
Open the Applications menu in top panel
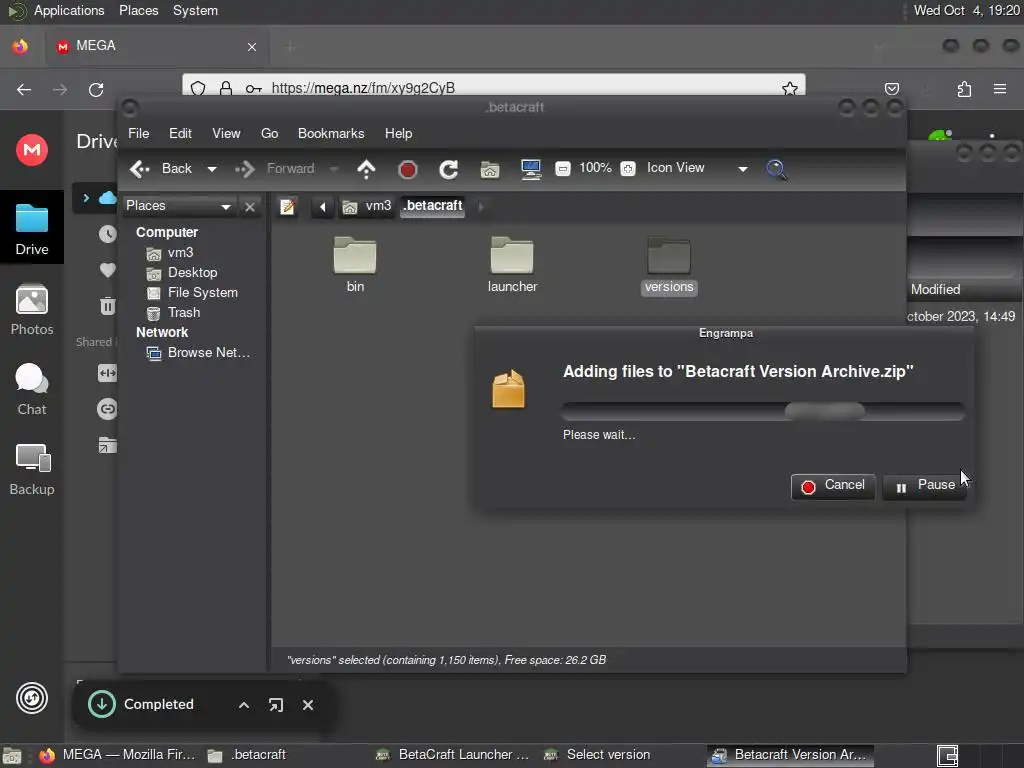69,10
